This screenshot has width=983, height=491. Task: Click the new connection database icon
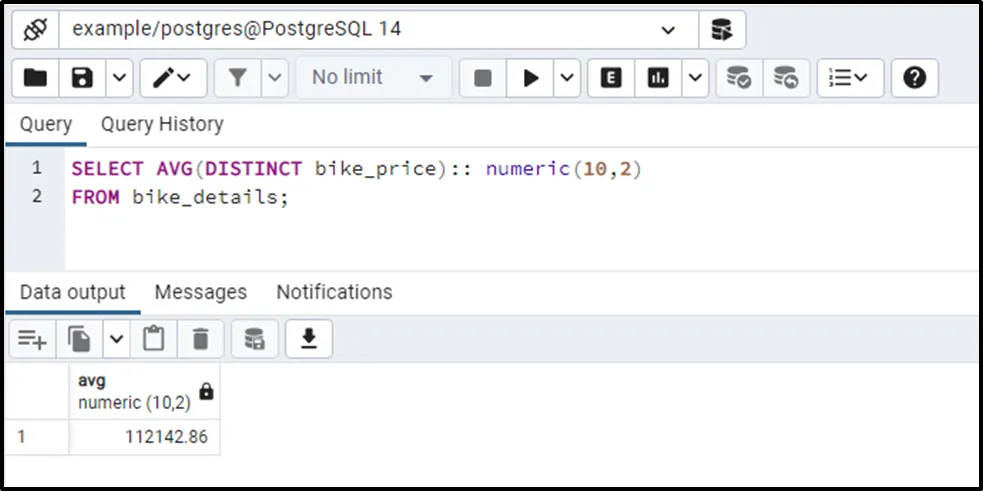coord(721,30)
